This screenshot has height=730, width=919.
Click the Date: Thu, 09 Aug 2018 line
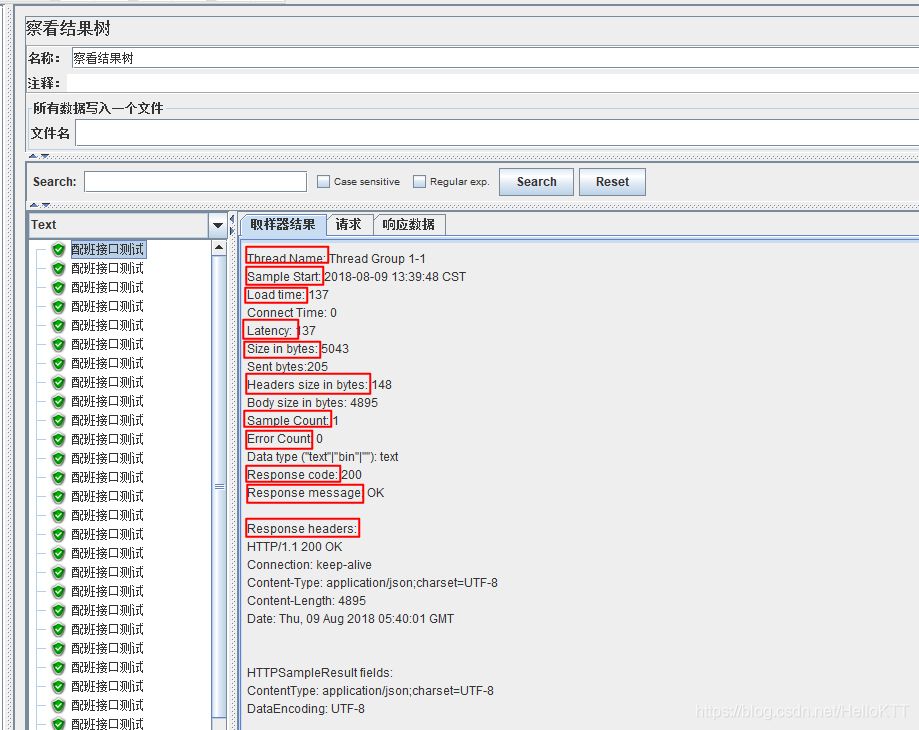[x=350, y=619]
